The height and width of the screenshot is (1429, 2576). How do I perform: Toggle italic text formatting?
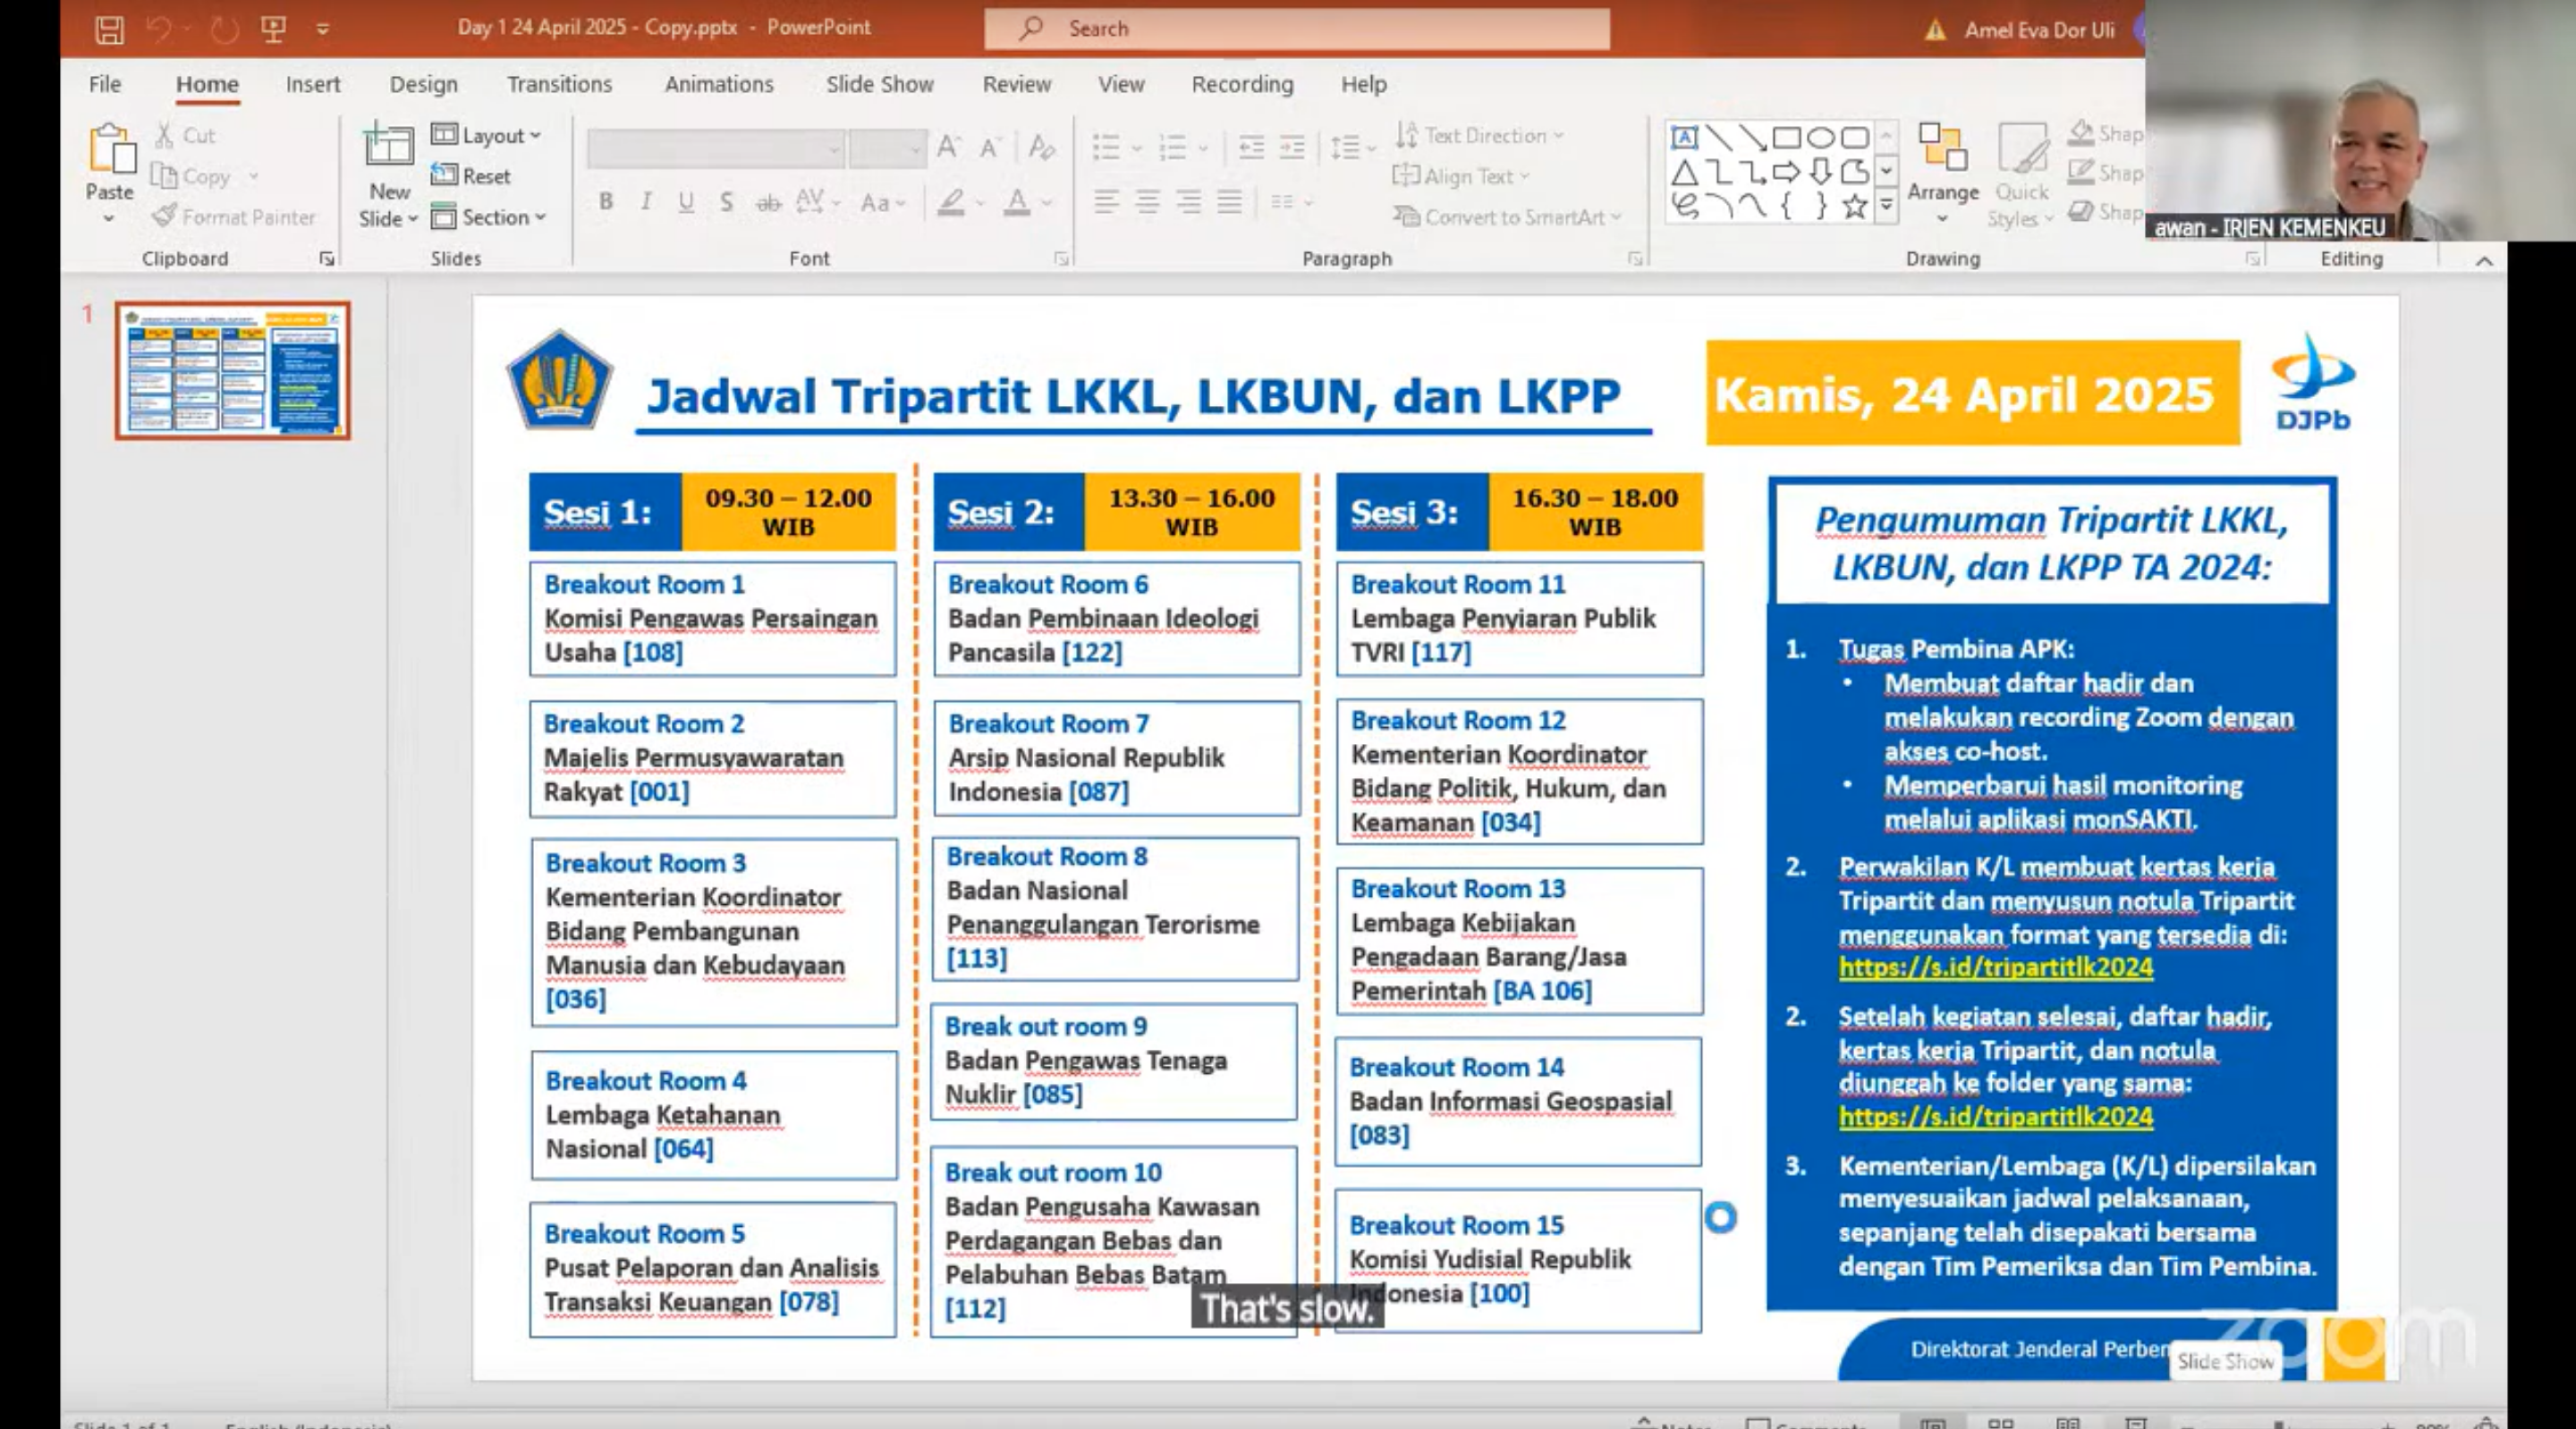coord(646,202)
